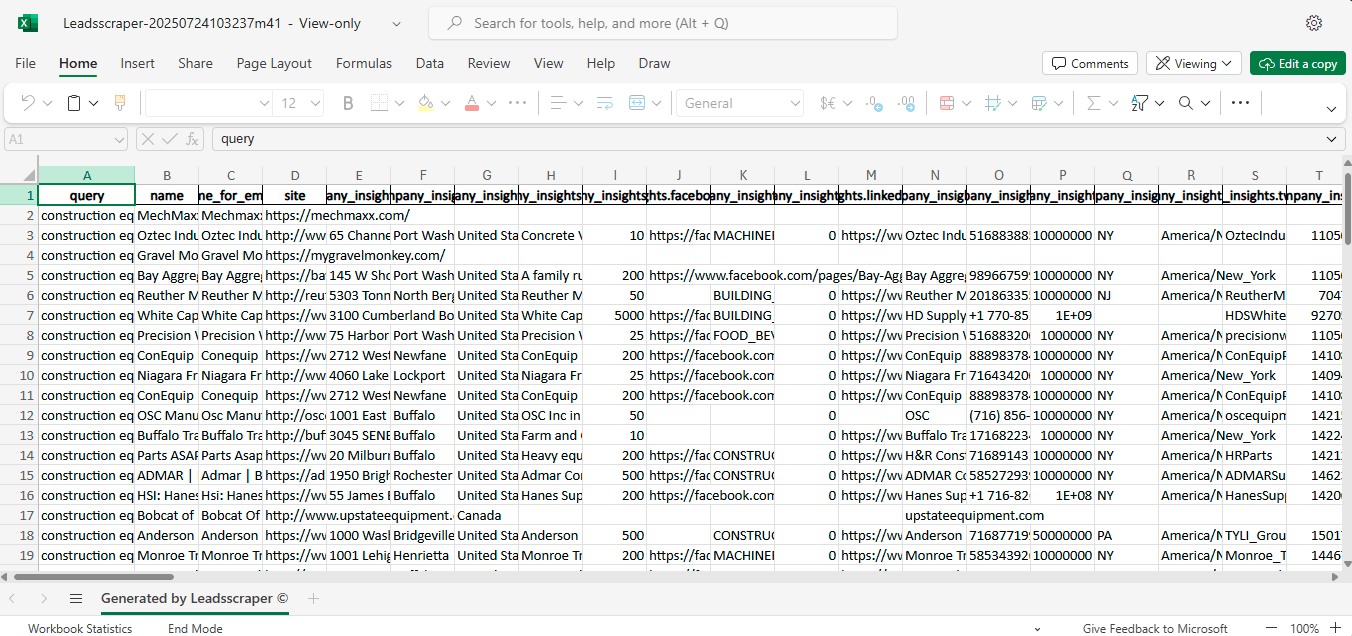Expand the Name Box dropdown
1352x636 pixels.
tap(119, 139)
